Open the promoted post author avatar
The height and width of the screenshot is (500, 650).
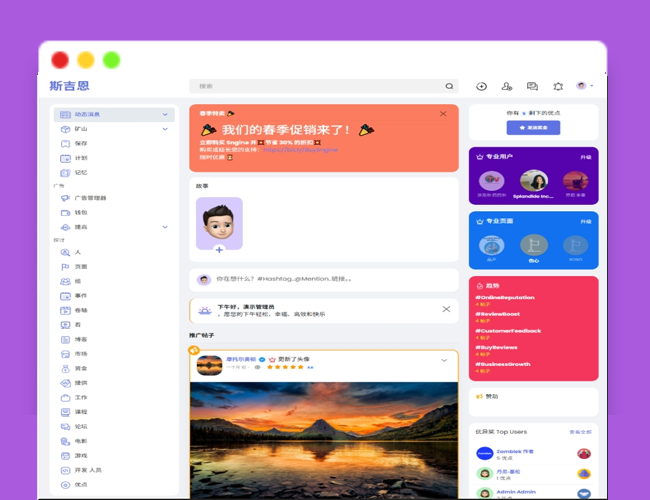pos(209,365)
